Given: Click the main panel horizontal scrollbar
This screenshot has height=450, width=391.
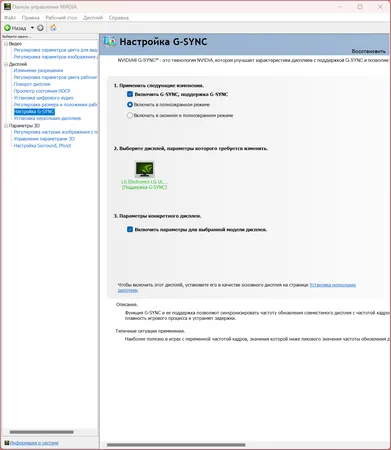Looking at the screenshot, I should tap(176, 445).
